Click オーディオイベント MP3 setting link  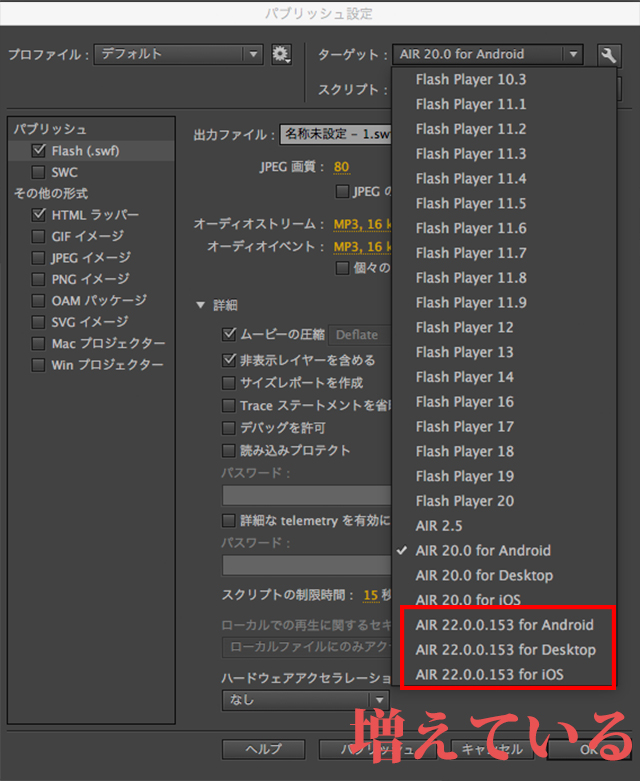363,247
